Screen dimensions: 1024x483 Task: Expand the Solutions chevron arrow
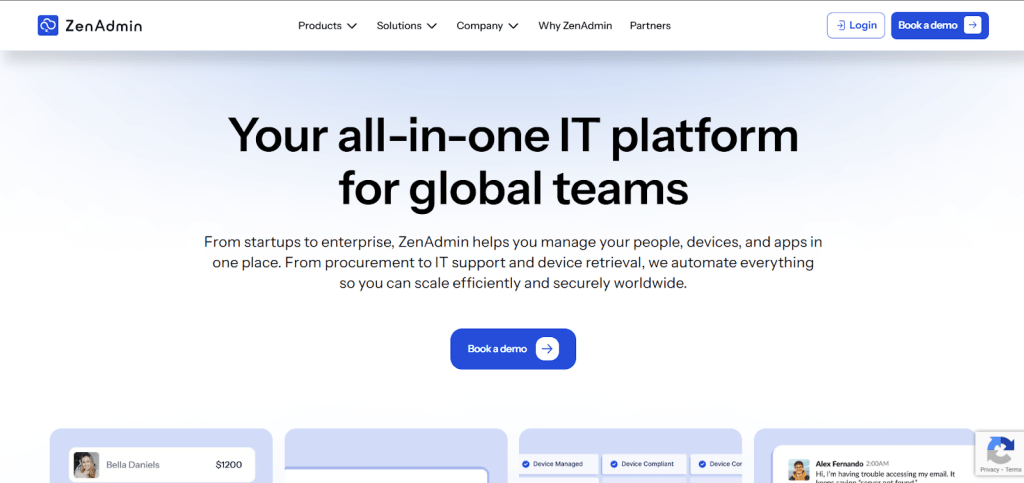coord(432,26)
